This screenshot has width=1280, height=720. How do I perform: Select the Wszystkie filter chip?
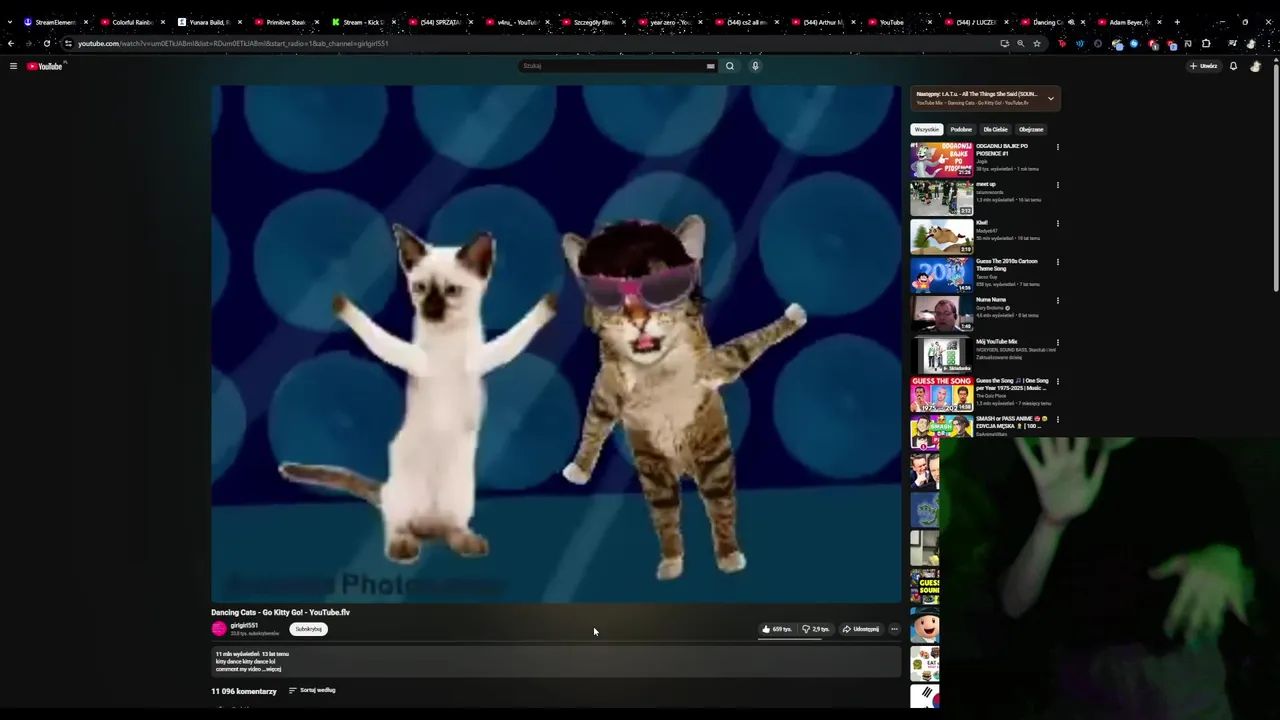click(x=927, y=129)
